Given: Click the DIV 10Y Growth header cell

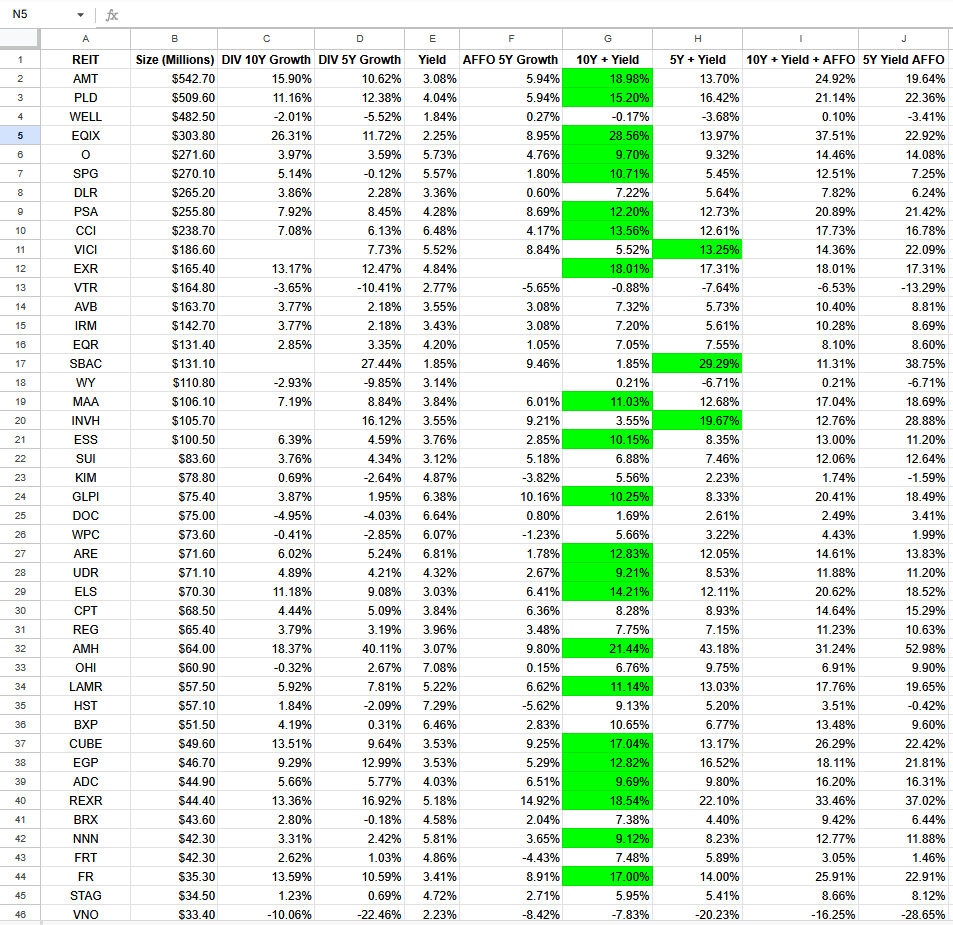Looking at the screenshot, I should click(x=266, y=60).
